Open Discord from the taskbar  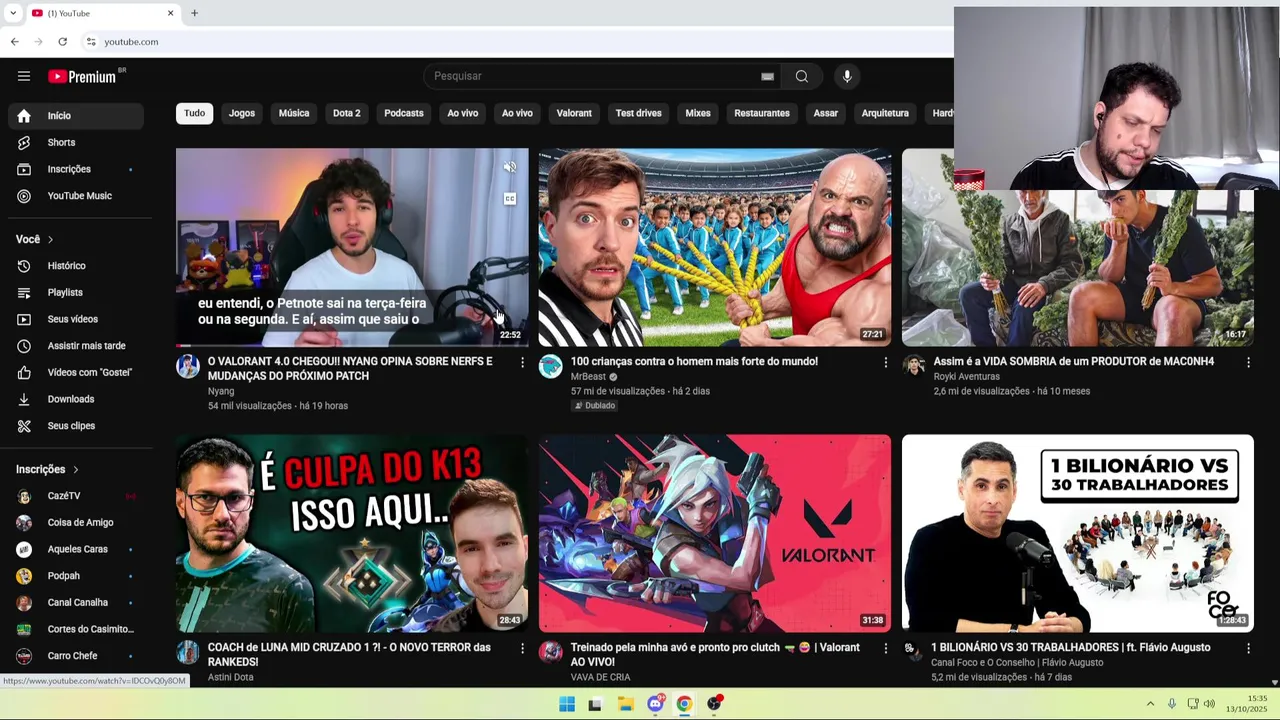tap(655, 704)
